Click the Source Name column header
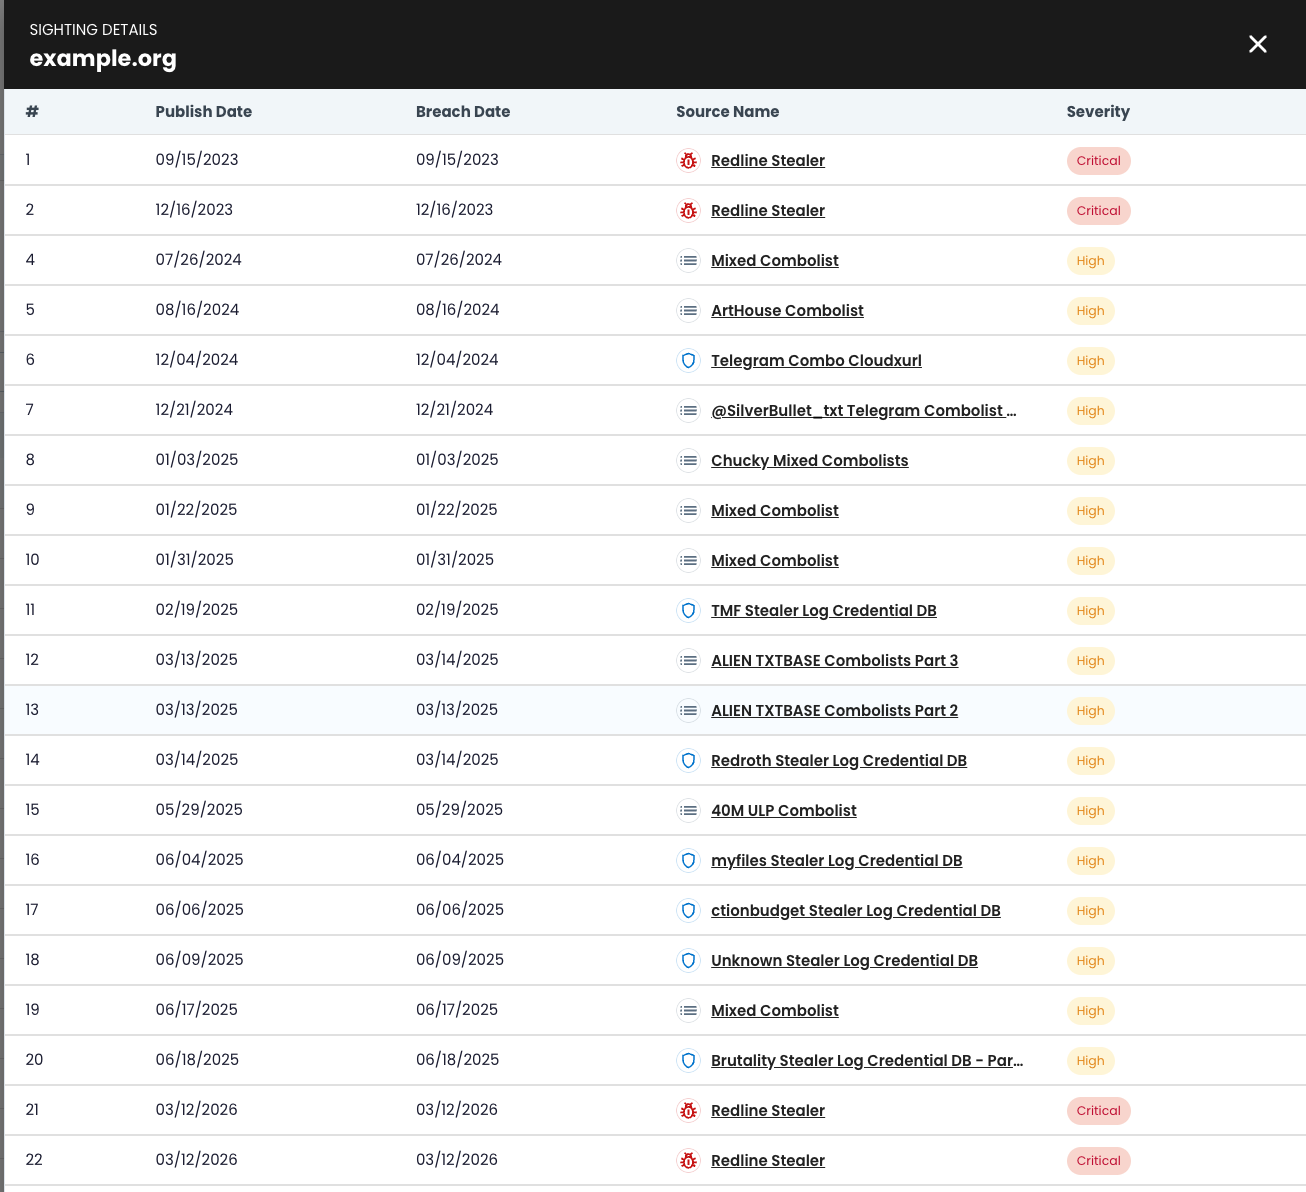The width and height of the screenshot is (1306, 1192). [x=728, y=112]
